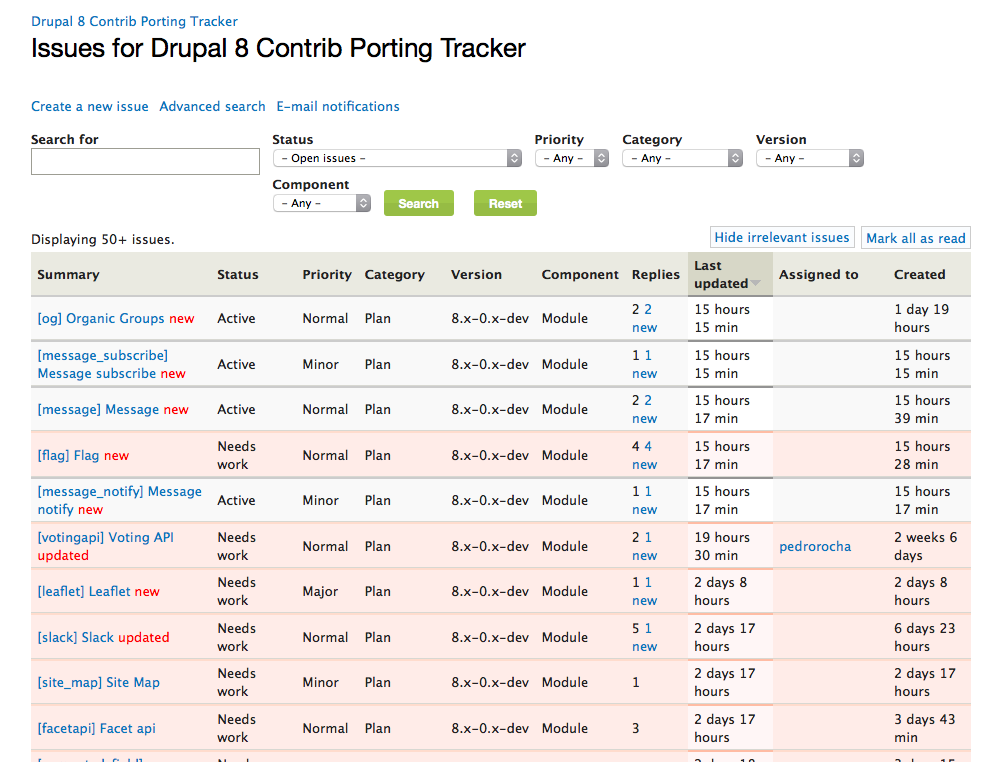Click inside the Search for text field
The height and width of the screenshot is (762, 1002).
145,161
